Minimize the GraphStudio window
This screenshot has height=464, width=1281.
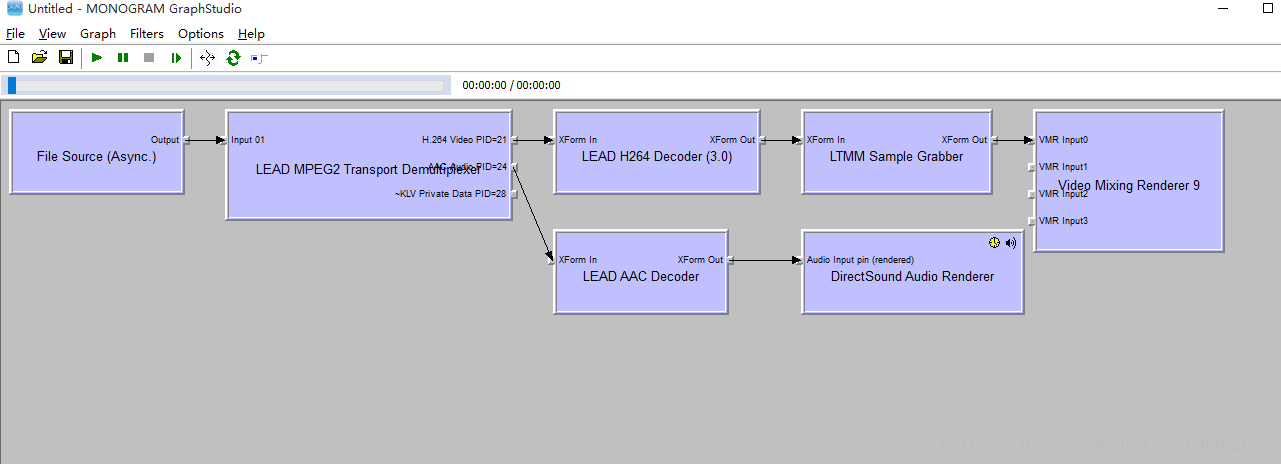pos(1225,9)
